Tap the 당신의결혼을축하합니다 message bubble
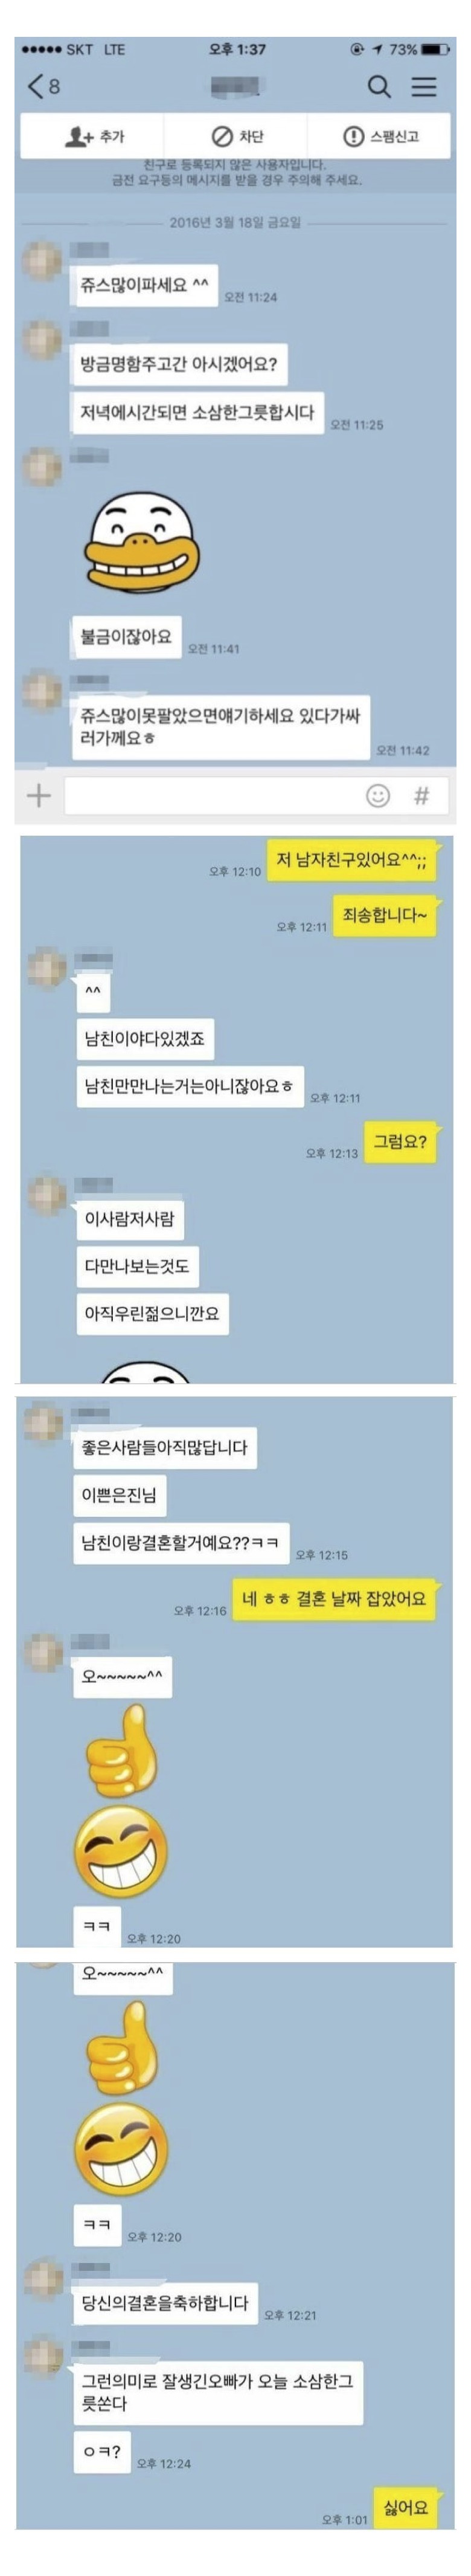Image resolution: width=471 pixels, height=2576 pixels. coord(165,2303)
